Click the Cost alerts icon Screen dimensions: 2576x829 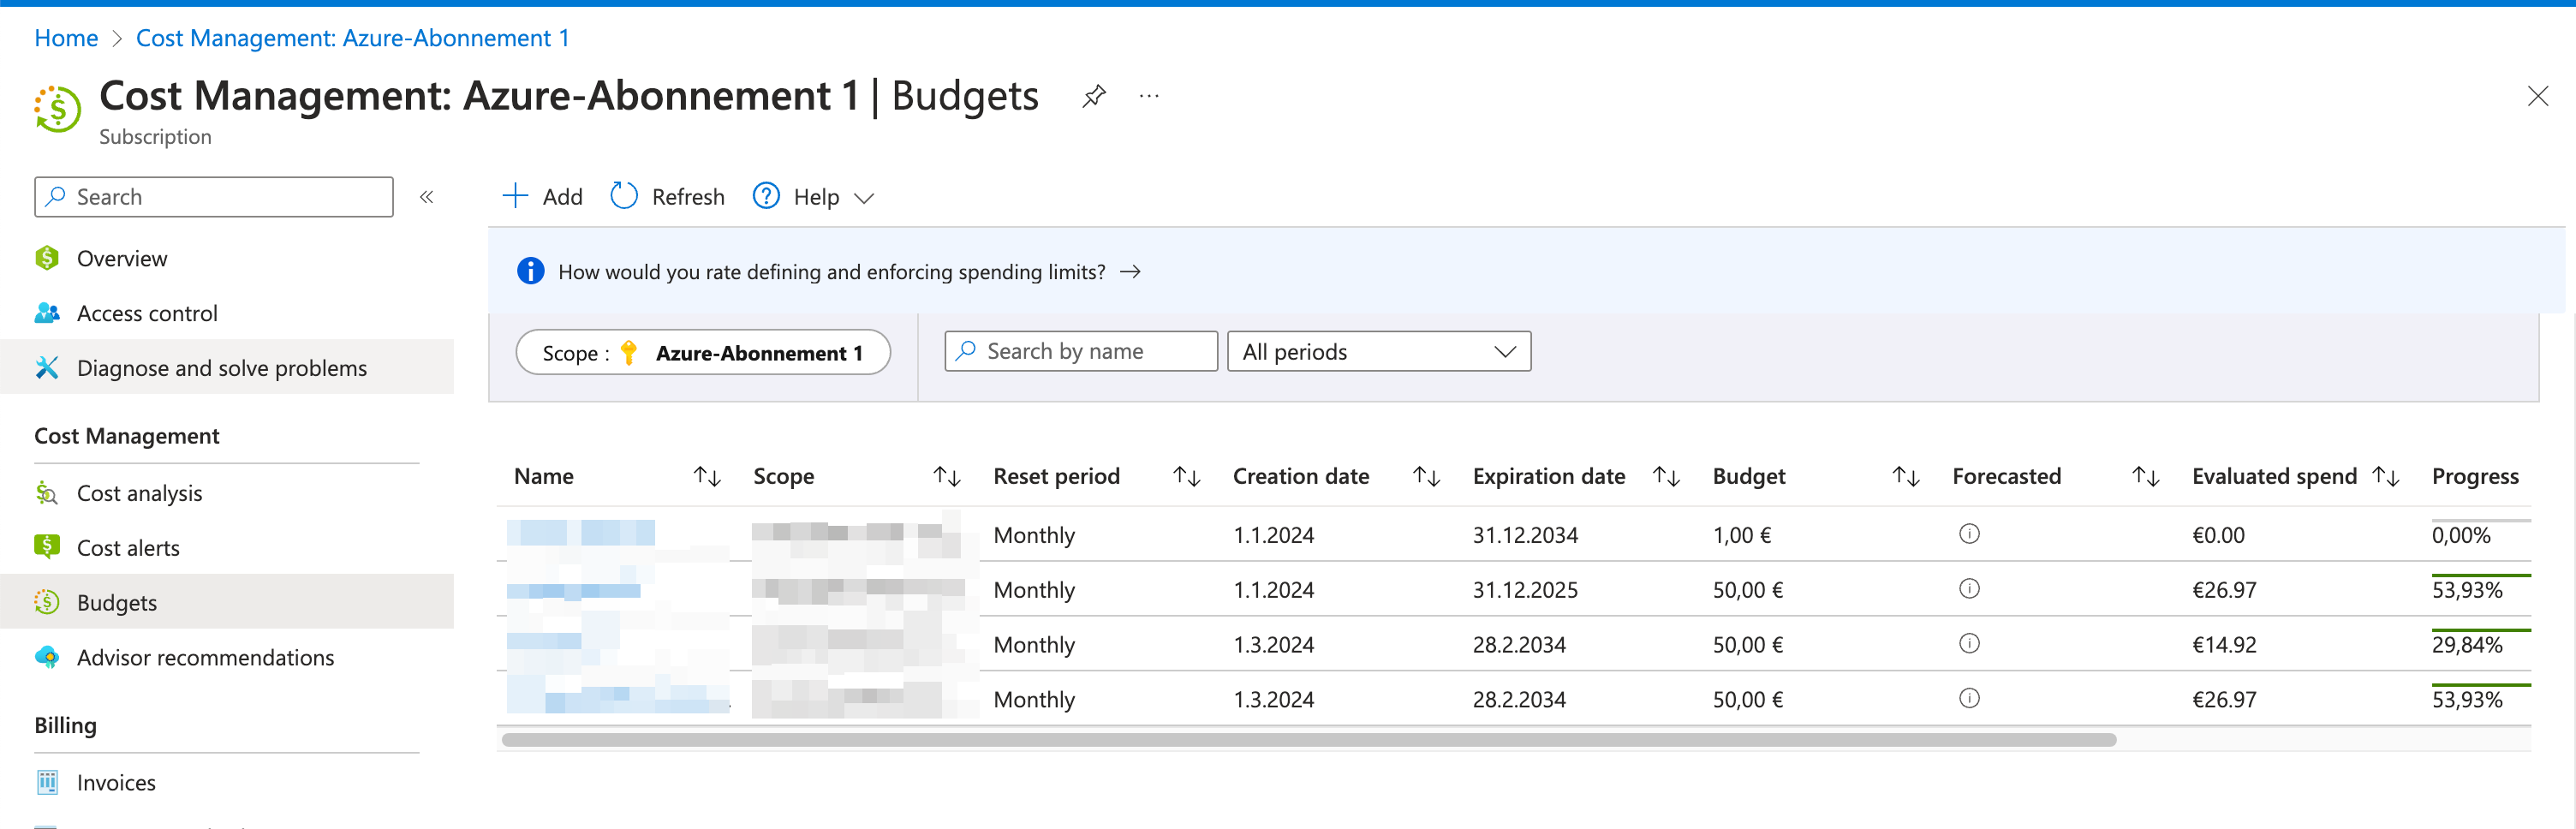(x=47, y=547)
